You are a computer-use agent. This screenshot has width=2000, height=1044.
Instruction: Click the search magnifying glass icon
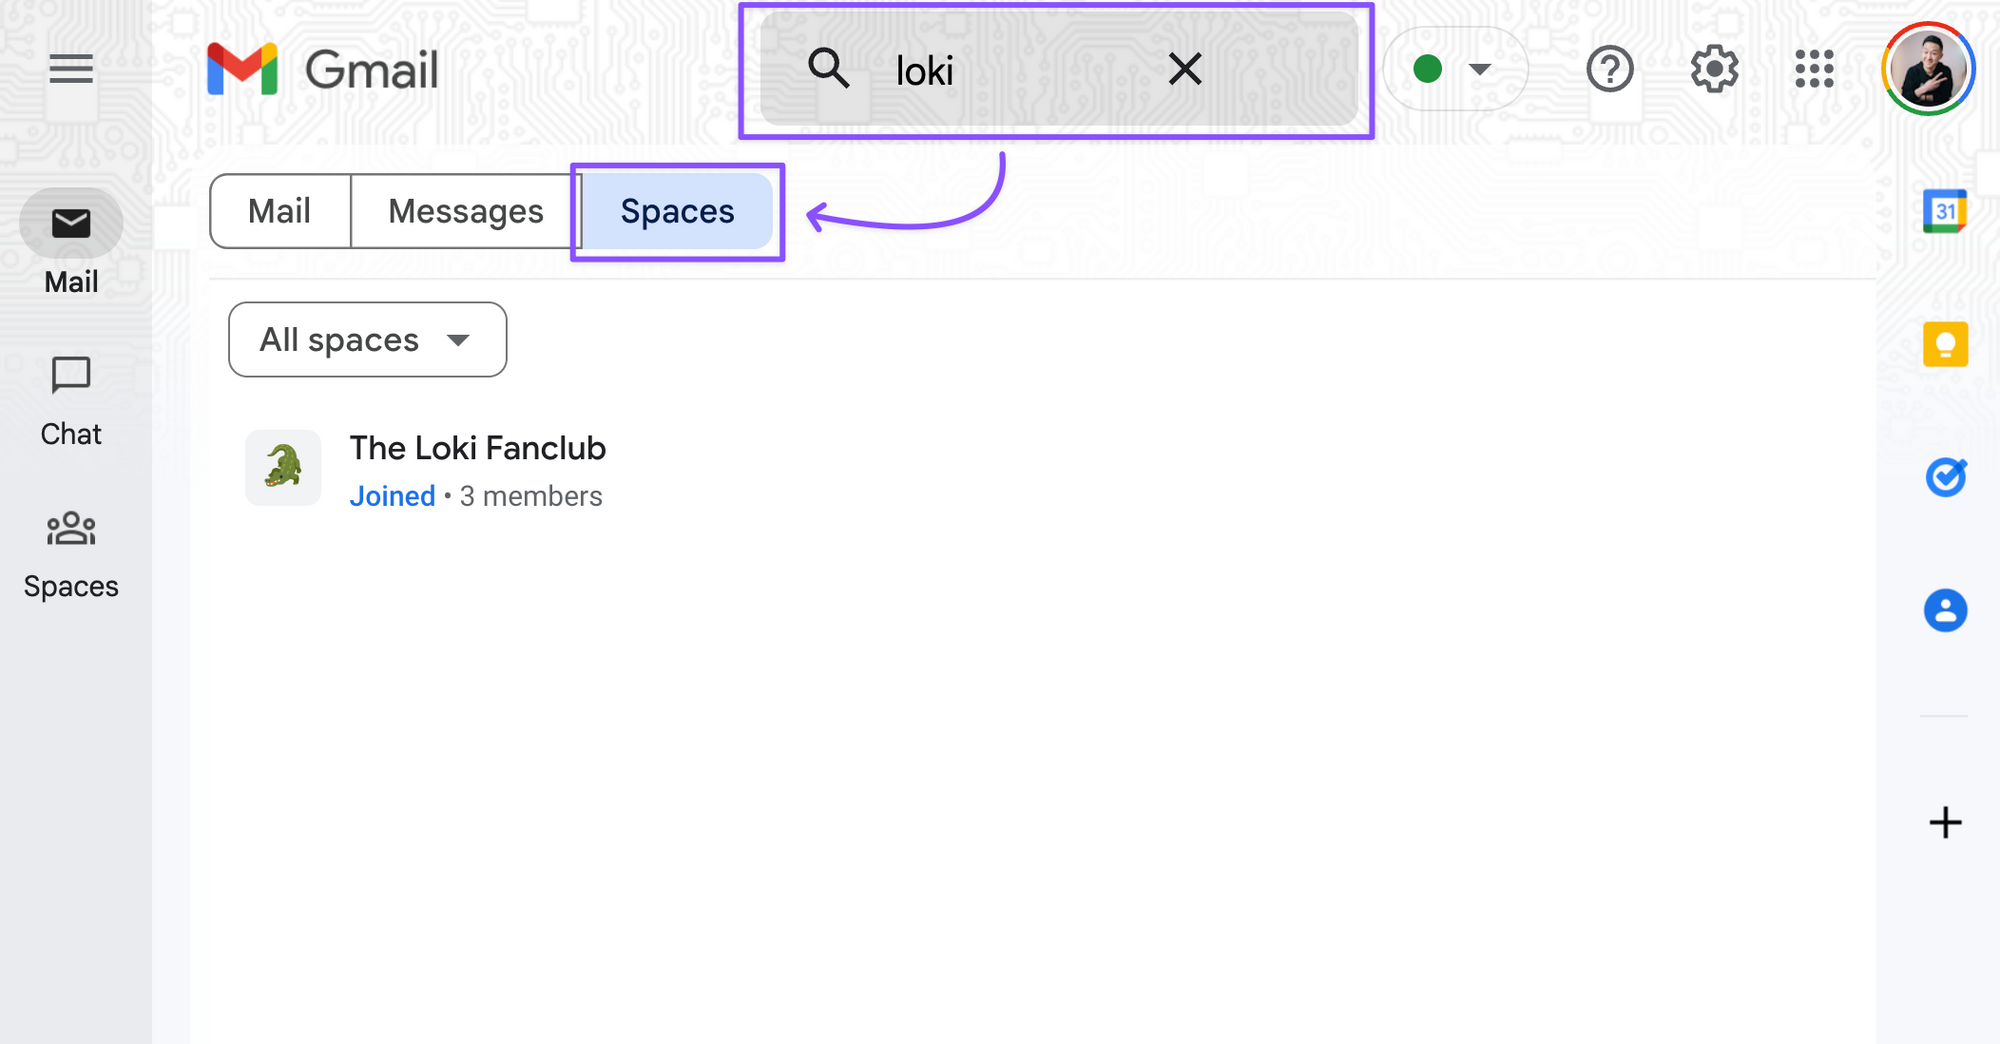(828, 69)
